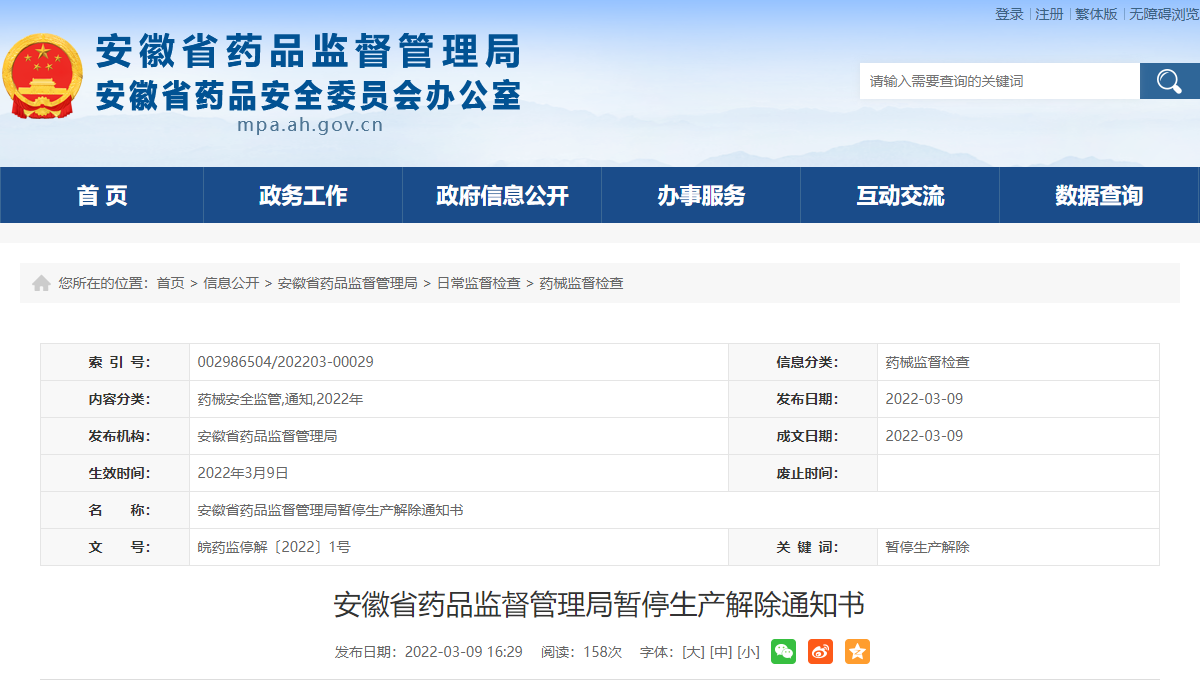The height and width of the screenshot is (693, 1200).
Task: Set font size to small [小]
Action: 748,652
